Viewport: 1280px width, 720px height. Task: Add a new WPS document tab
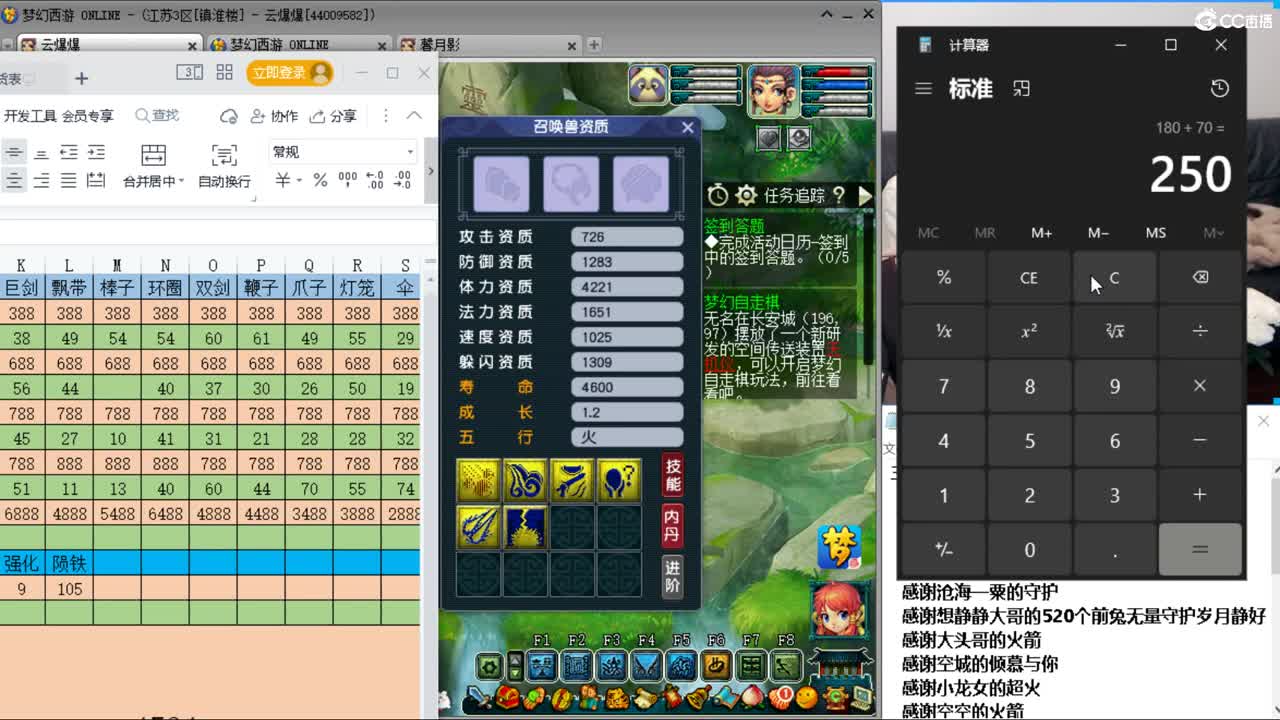(82, 78)
